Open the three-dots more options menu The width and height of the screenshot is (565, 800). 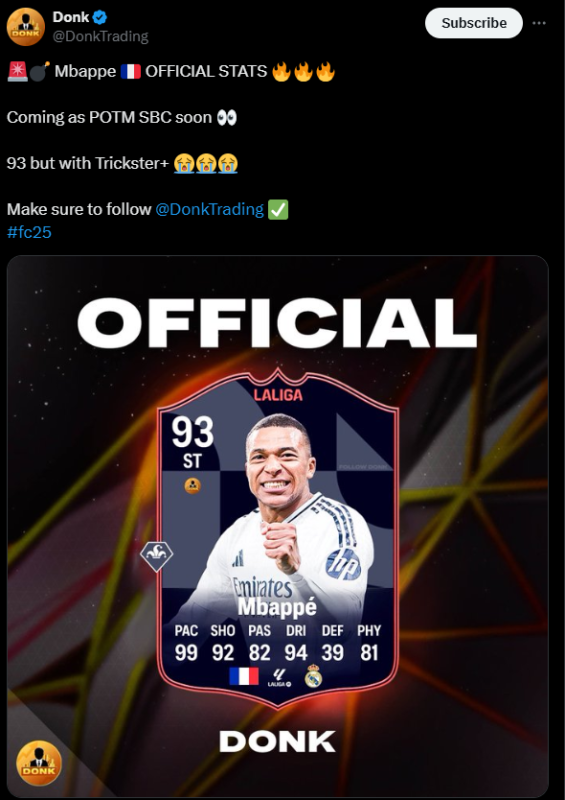click(539, 23)
